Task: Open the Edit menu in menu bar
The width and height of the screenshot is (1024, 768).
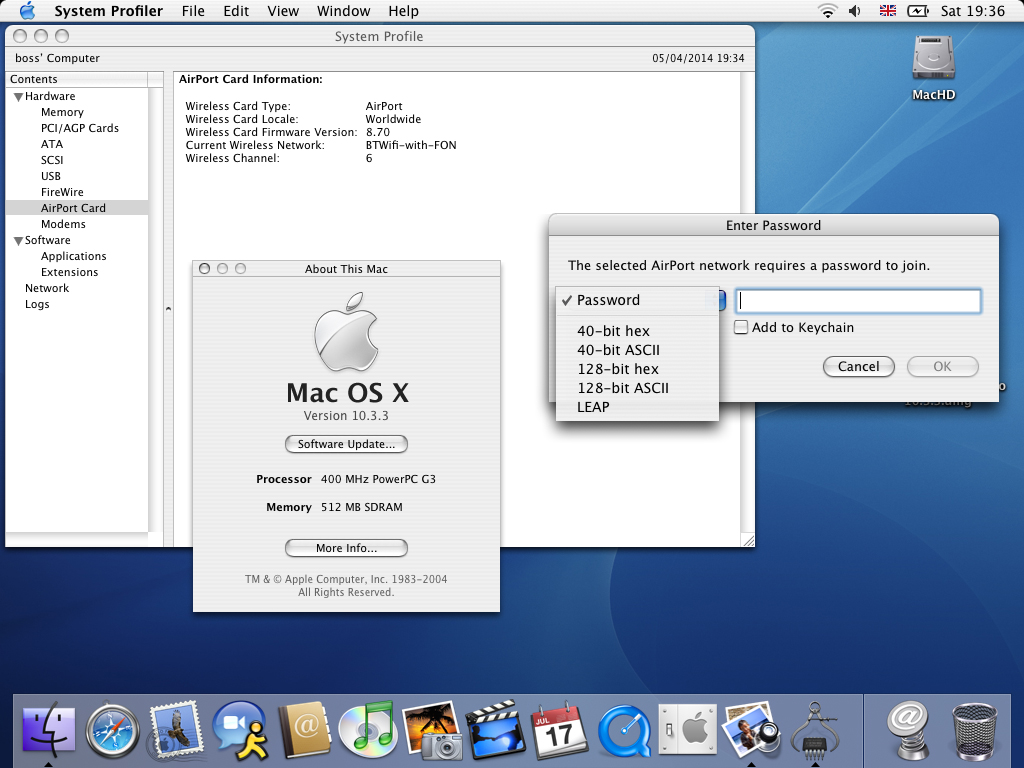Action: [236, 11]
